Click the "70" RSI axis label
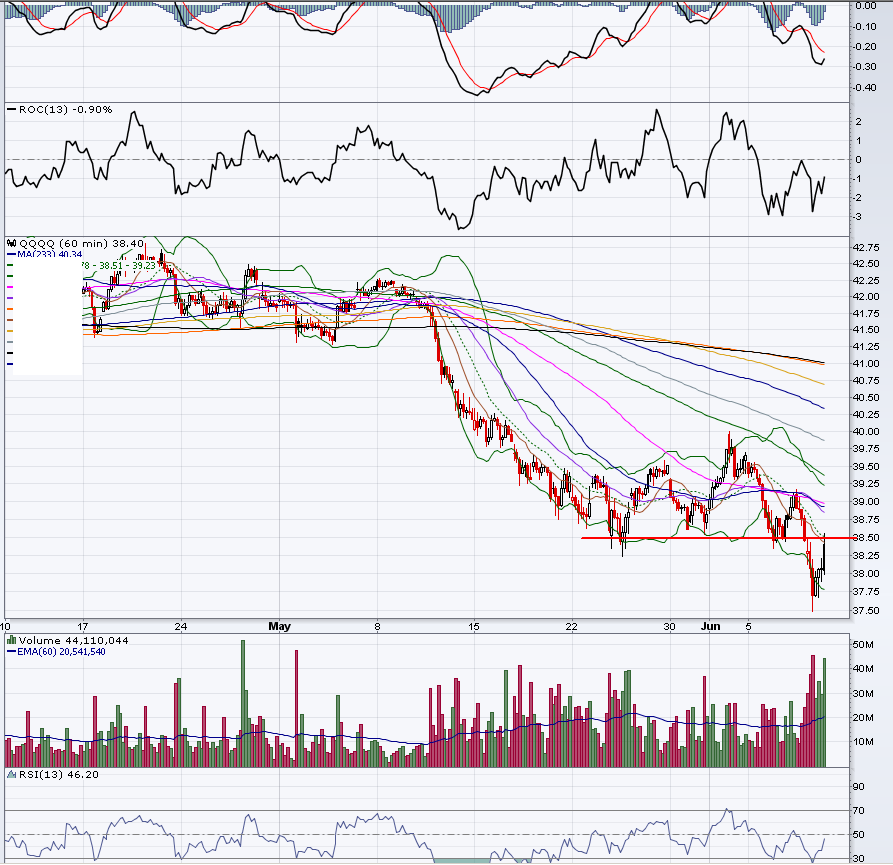Viewport: 893px width, 865px height. 858,810
